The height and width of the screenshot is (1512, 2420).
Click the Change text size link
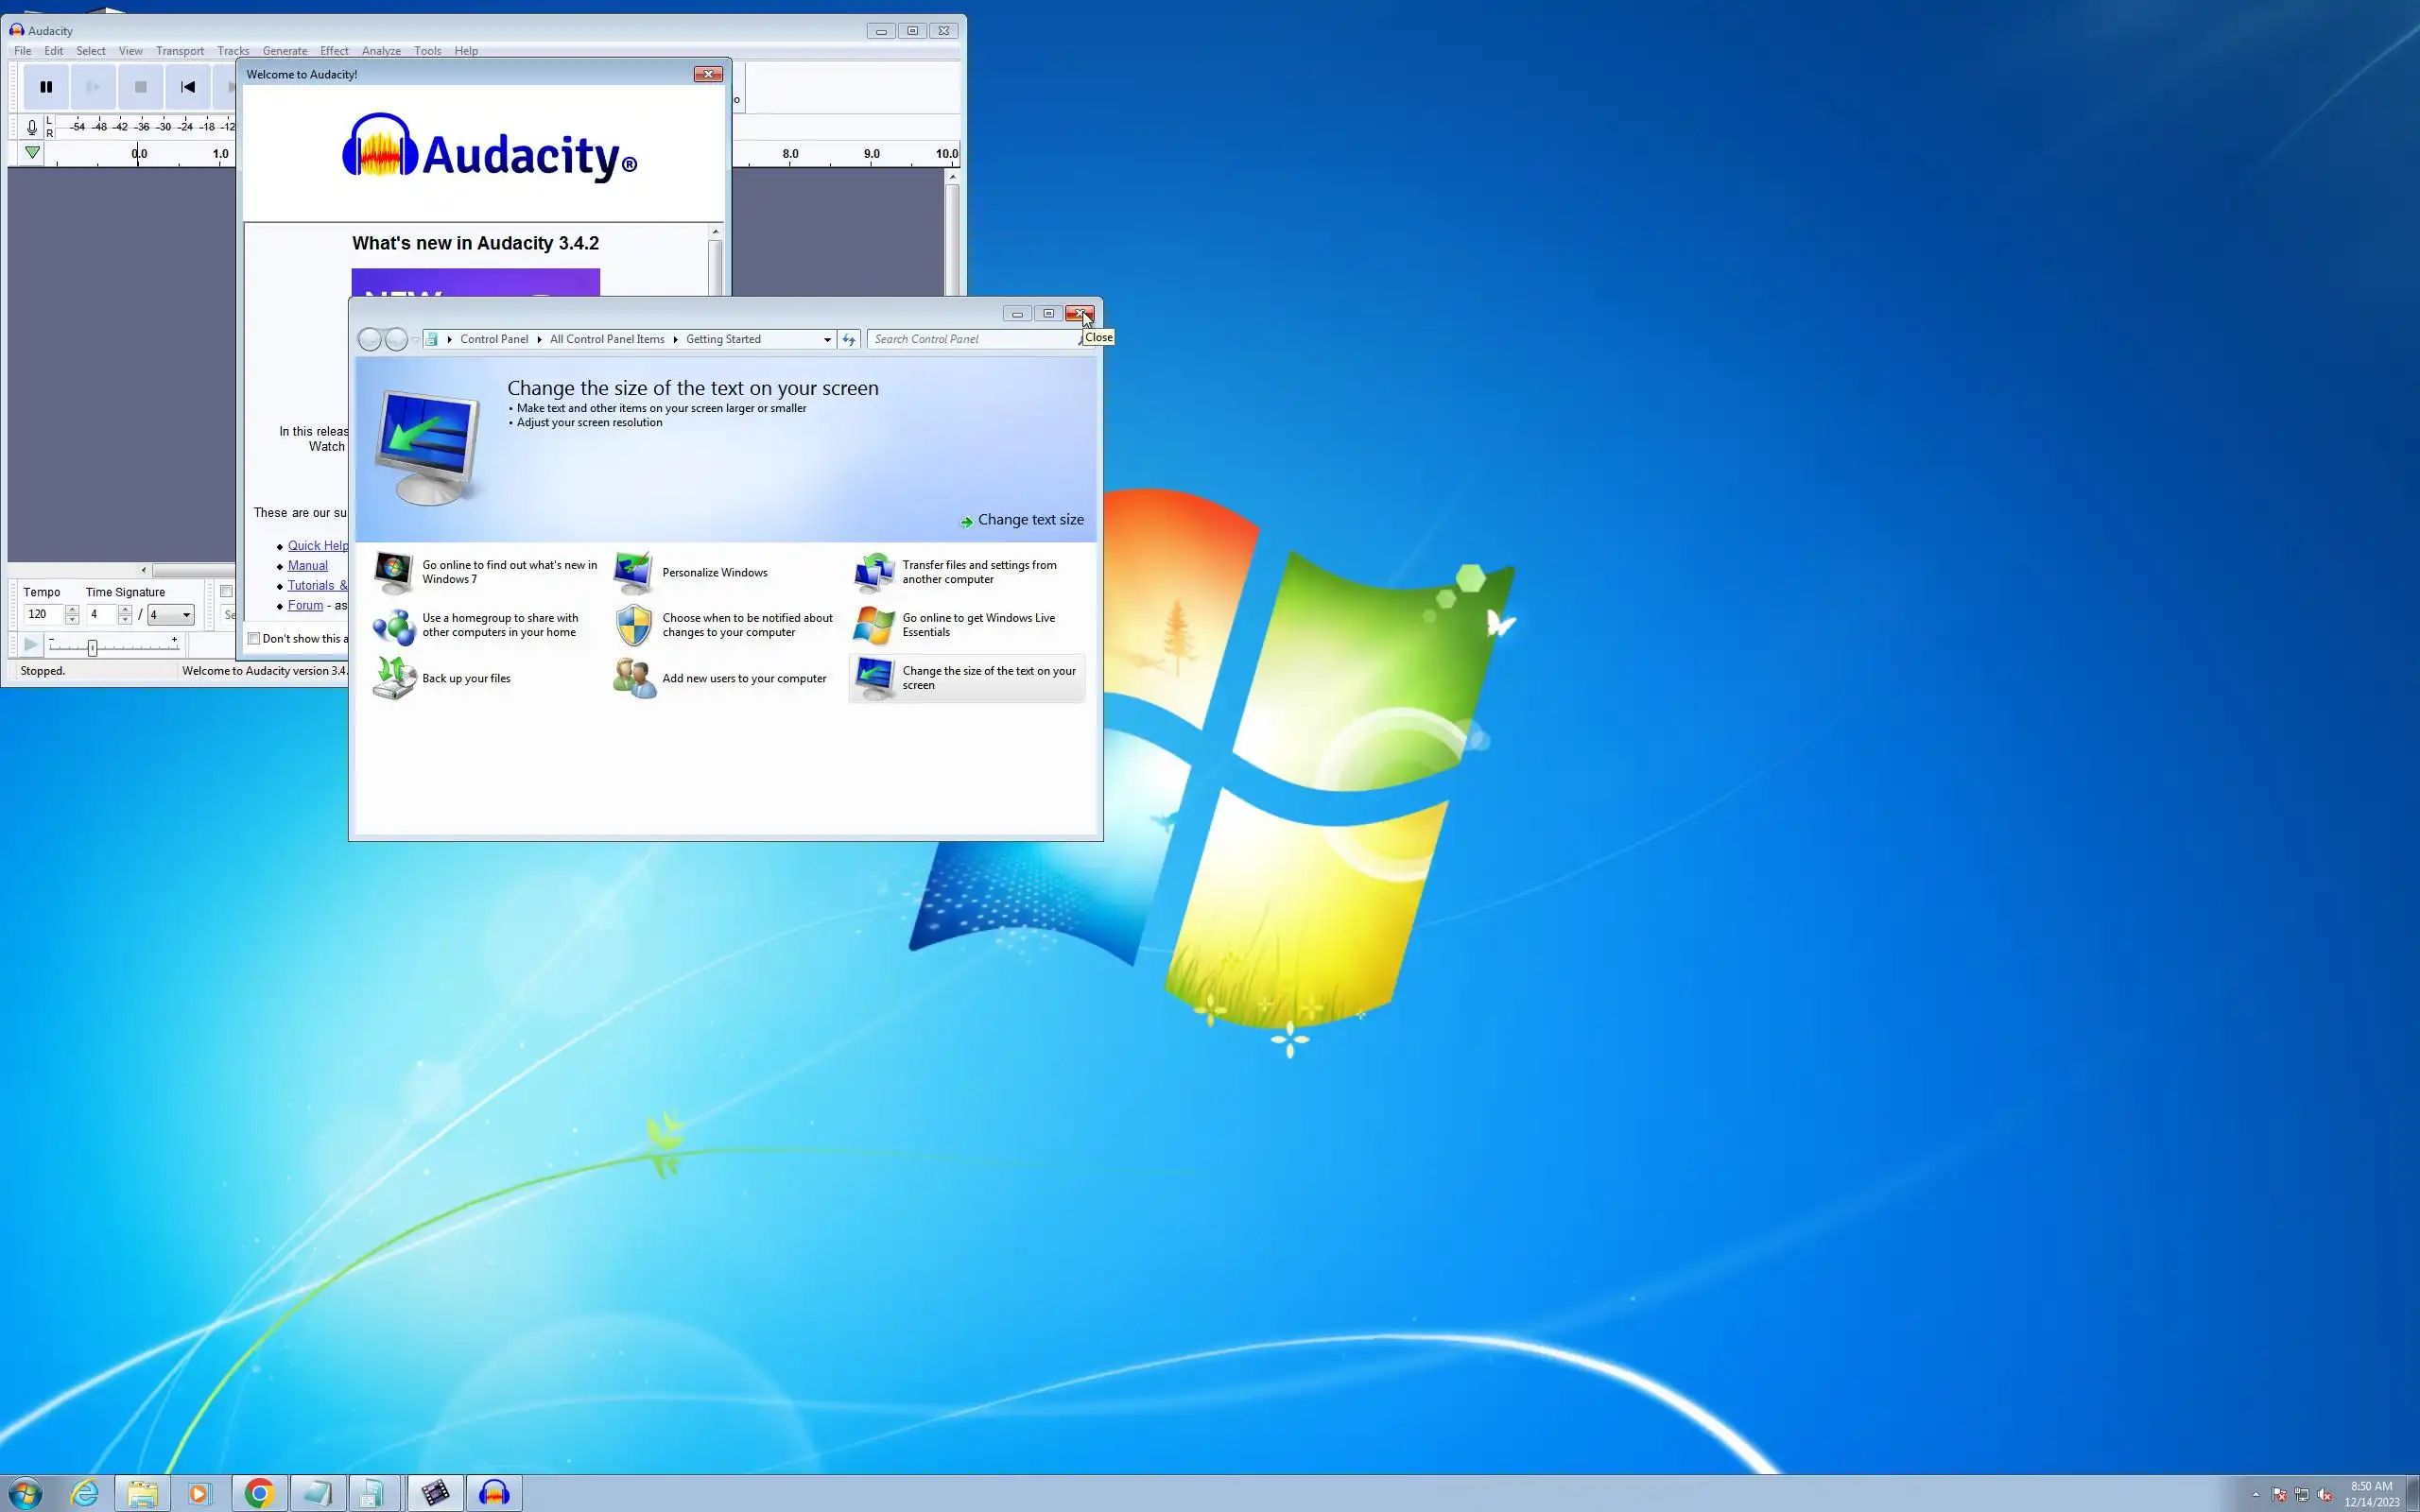coord(1029,520)
